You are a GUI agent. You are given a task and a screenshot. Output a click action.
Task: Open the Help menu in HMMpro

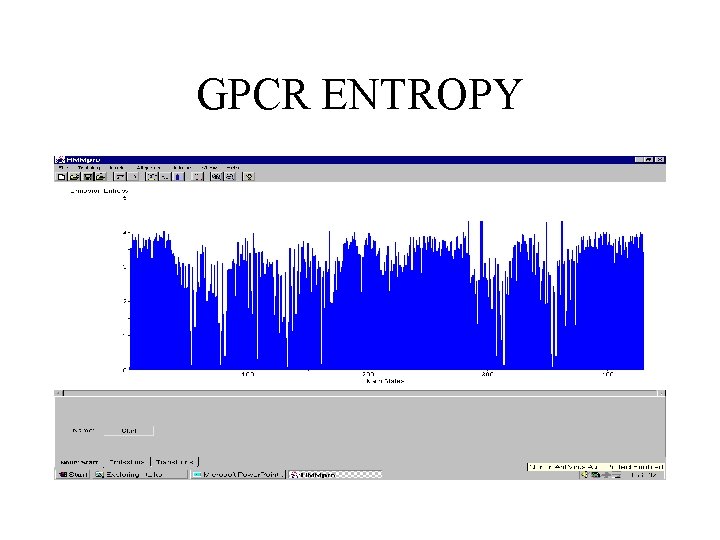pos(233,168)
